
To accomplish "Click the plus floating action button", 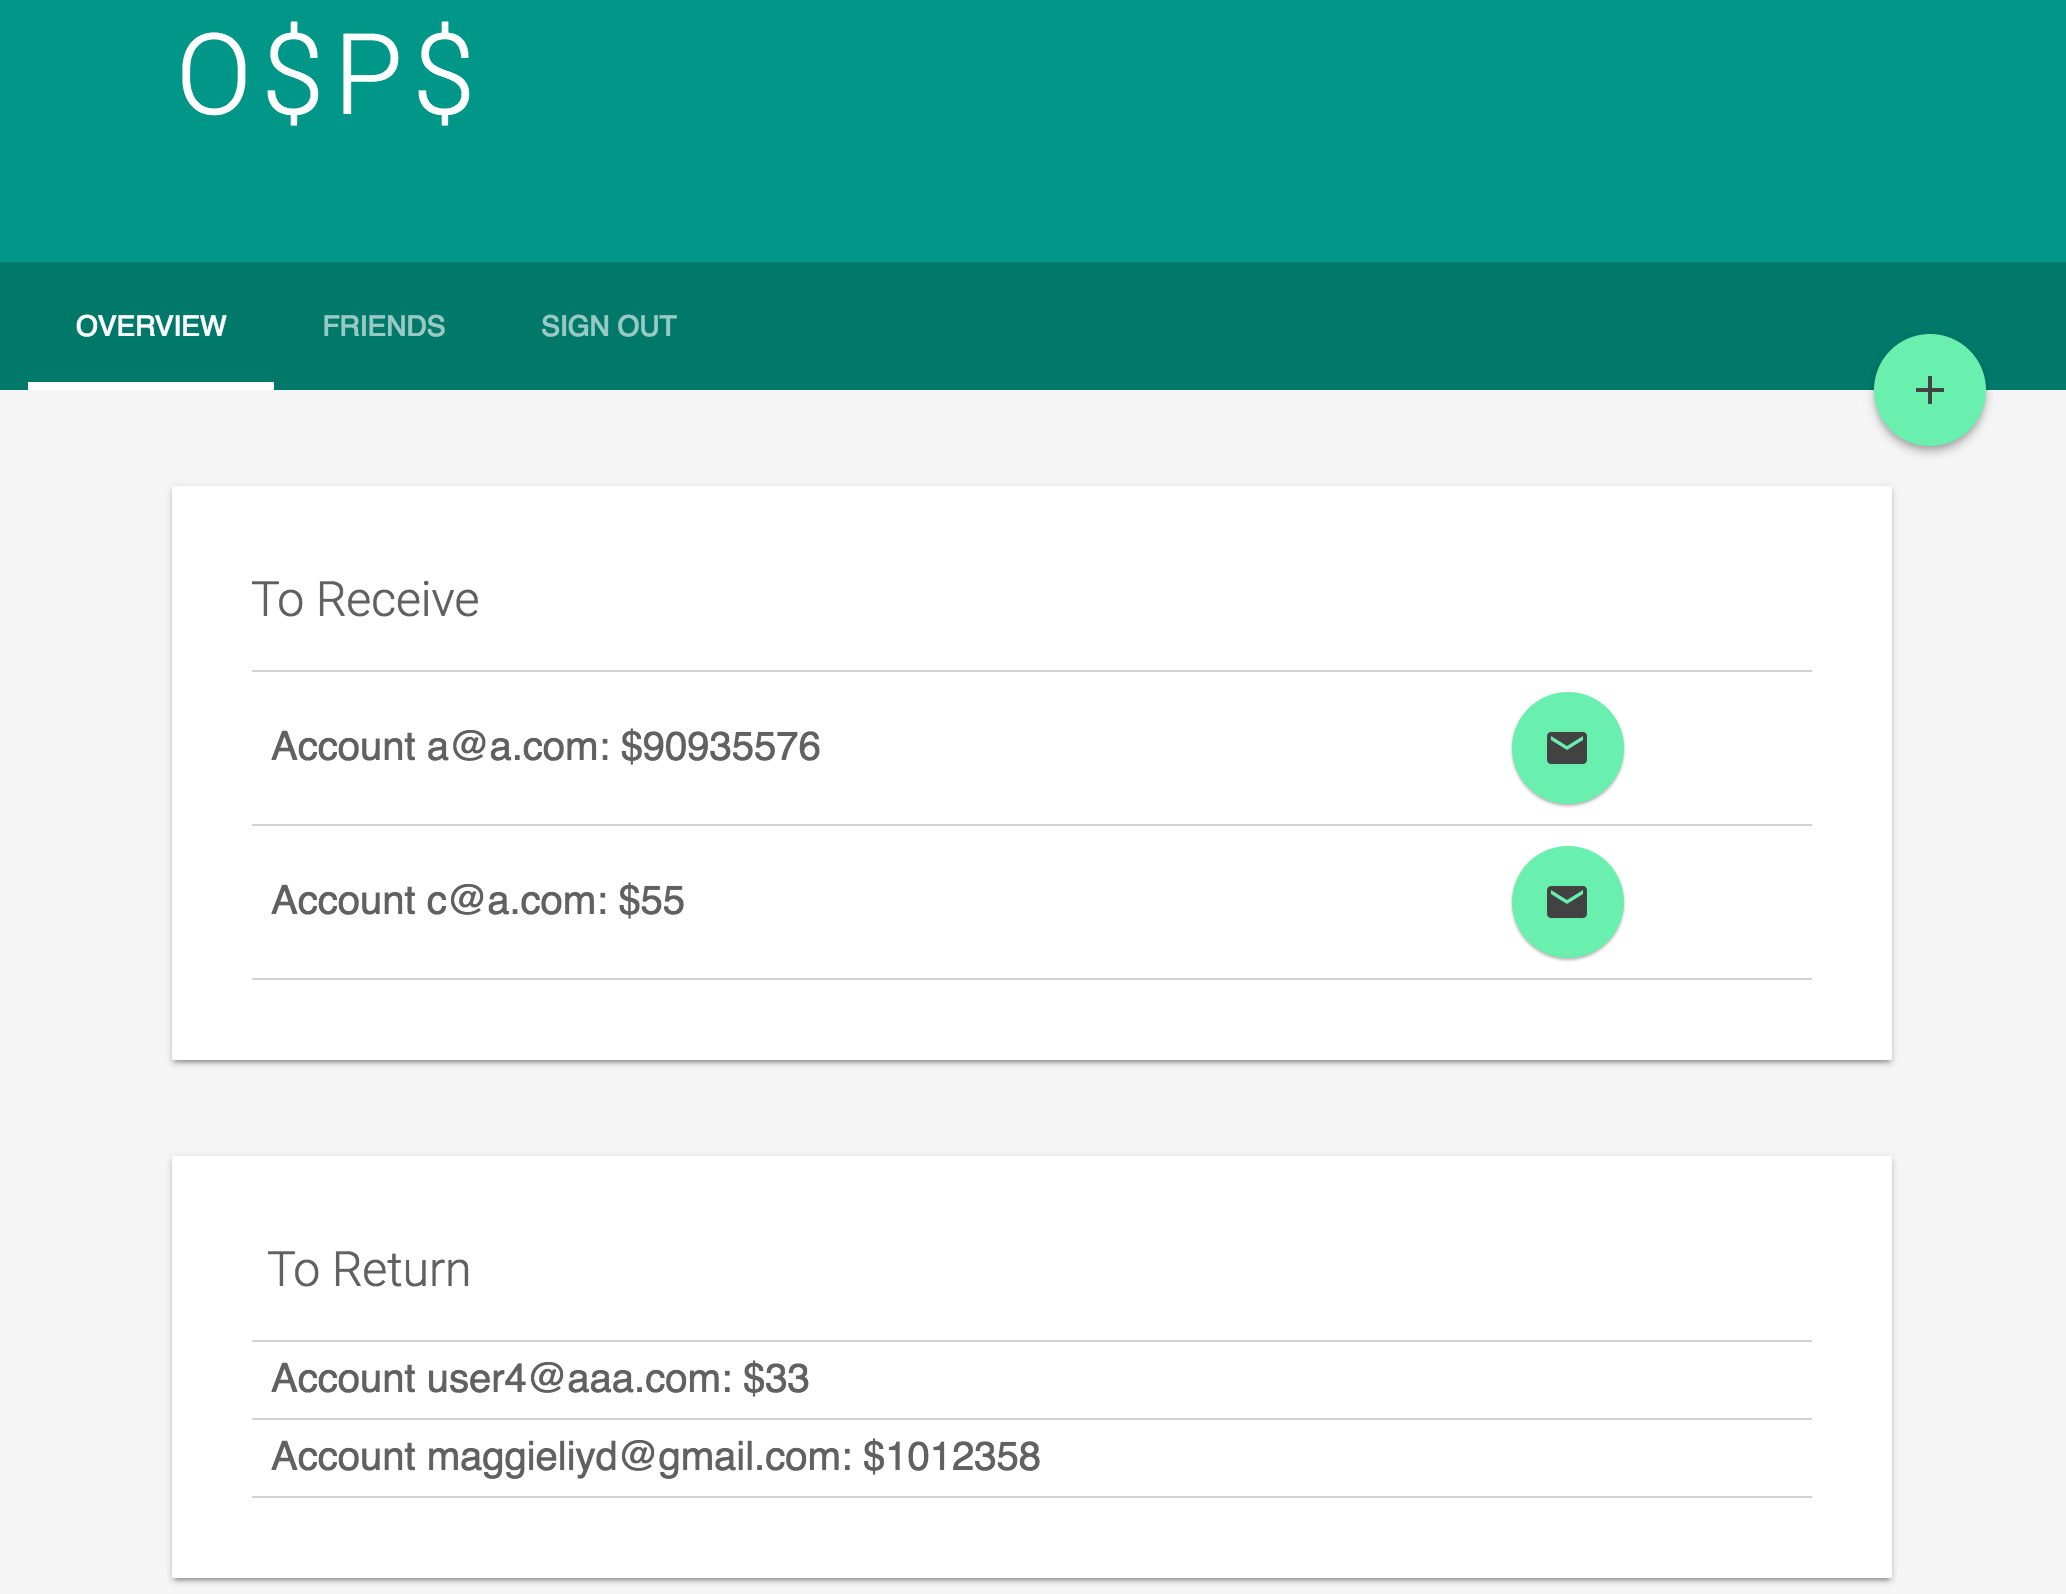I will pos(1929,390).
